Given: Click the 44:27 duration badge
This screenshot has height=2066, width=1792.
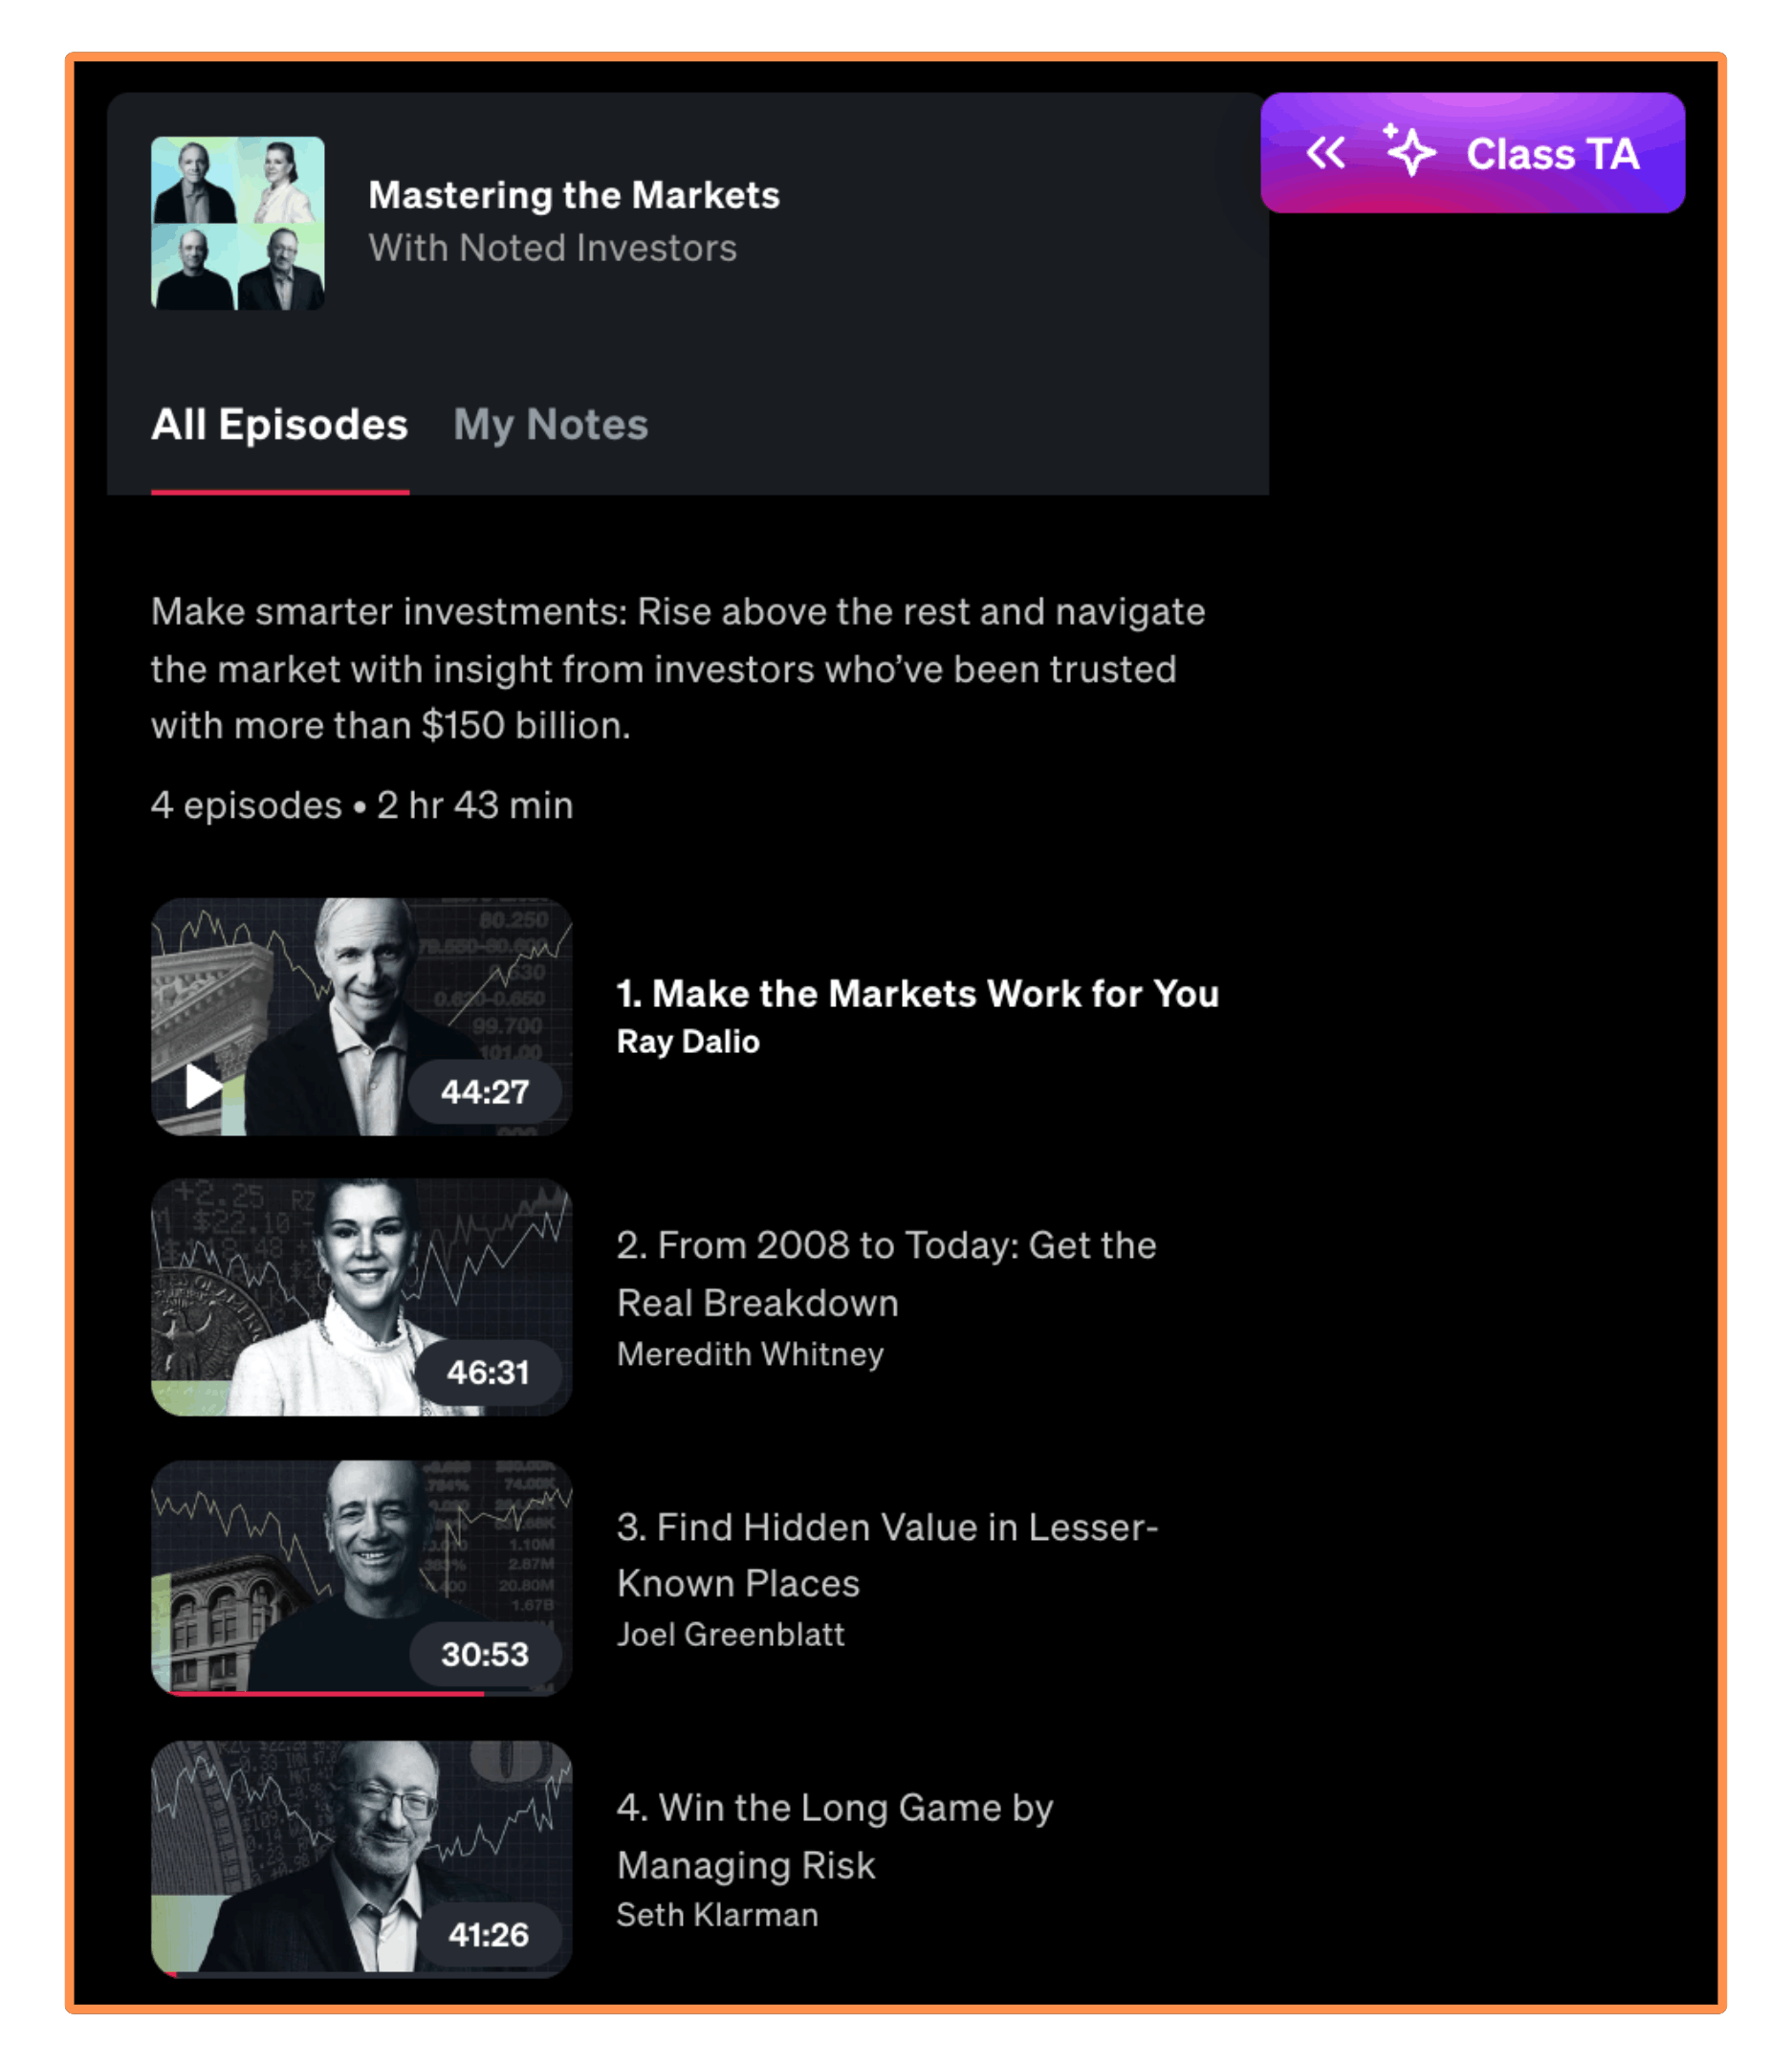Looking at the screenshot, I should point(485,1091).
